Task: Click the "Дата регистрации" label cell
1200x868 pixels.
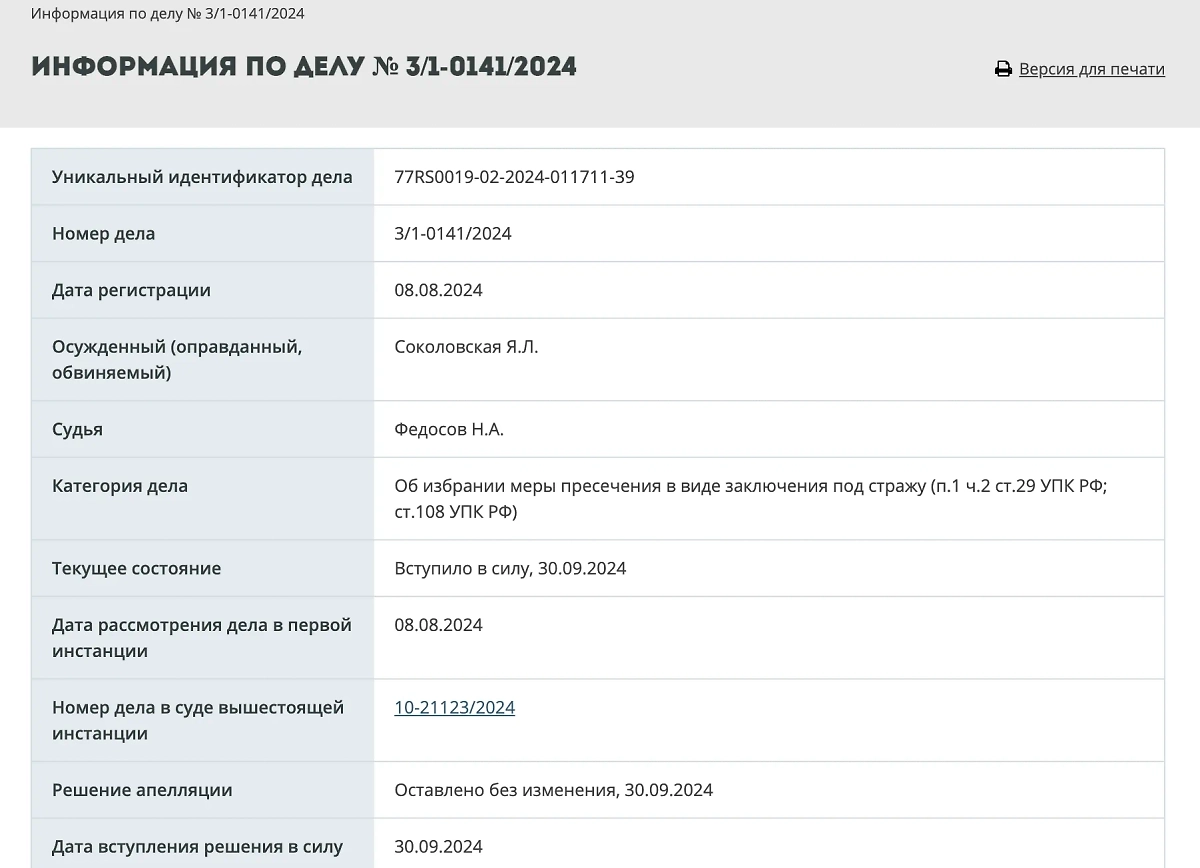Action: click(131, 290)
